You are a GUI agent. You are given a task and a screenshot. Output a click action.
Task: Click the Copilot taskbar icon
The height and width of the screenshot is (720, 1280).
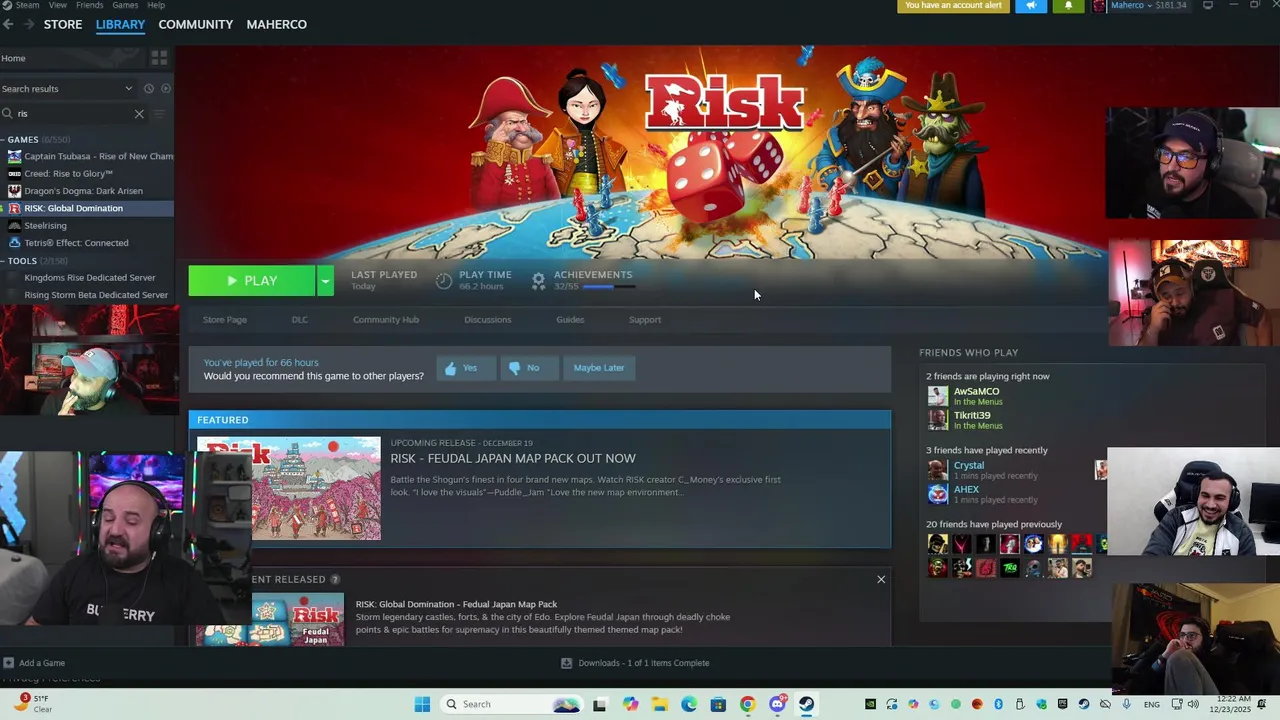(630, 704)
